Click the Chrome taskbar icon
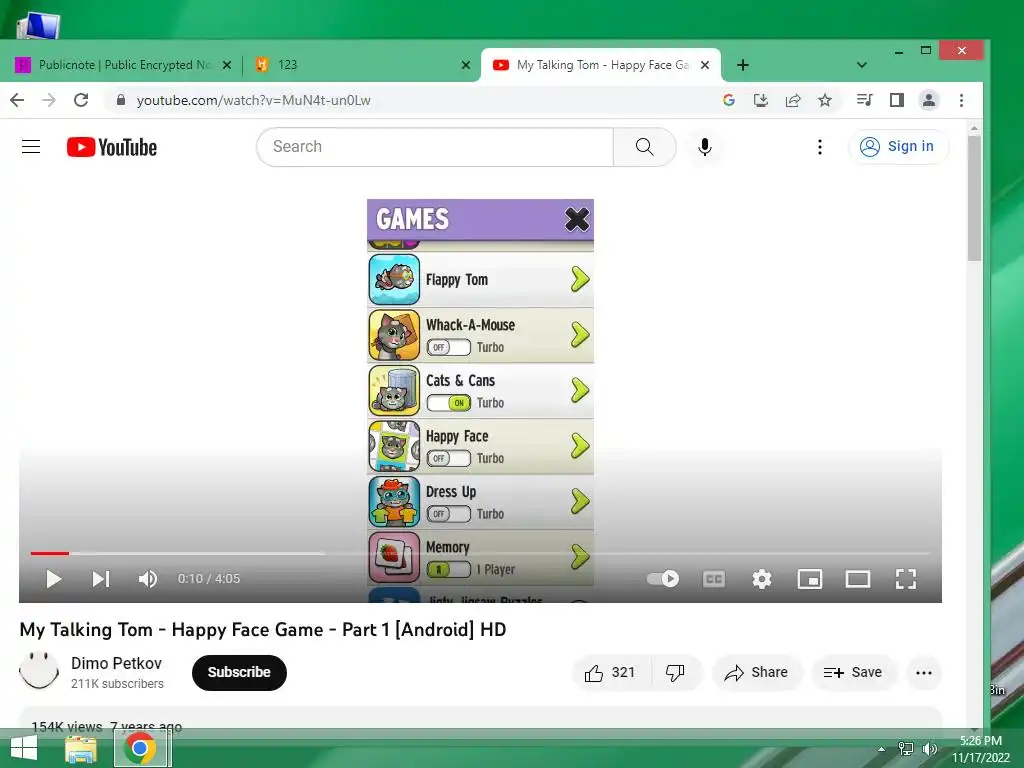This screenshot has width=1024, height=768. (x=140, y=748)
